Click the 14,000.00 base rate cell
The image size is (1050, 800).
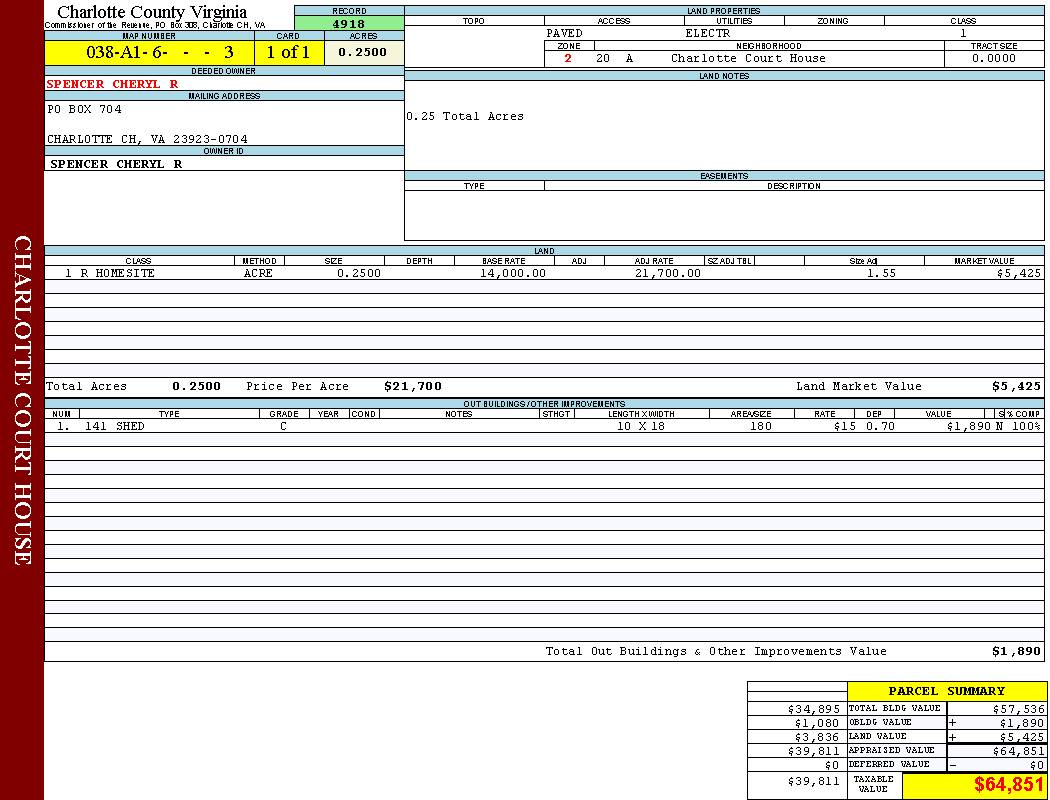click(512, 273)
